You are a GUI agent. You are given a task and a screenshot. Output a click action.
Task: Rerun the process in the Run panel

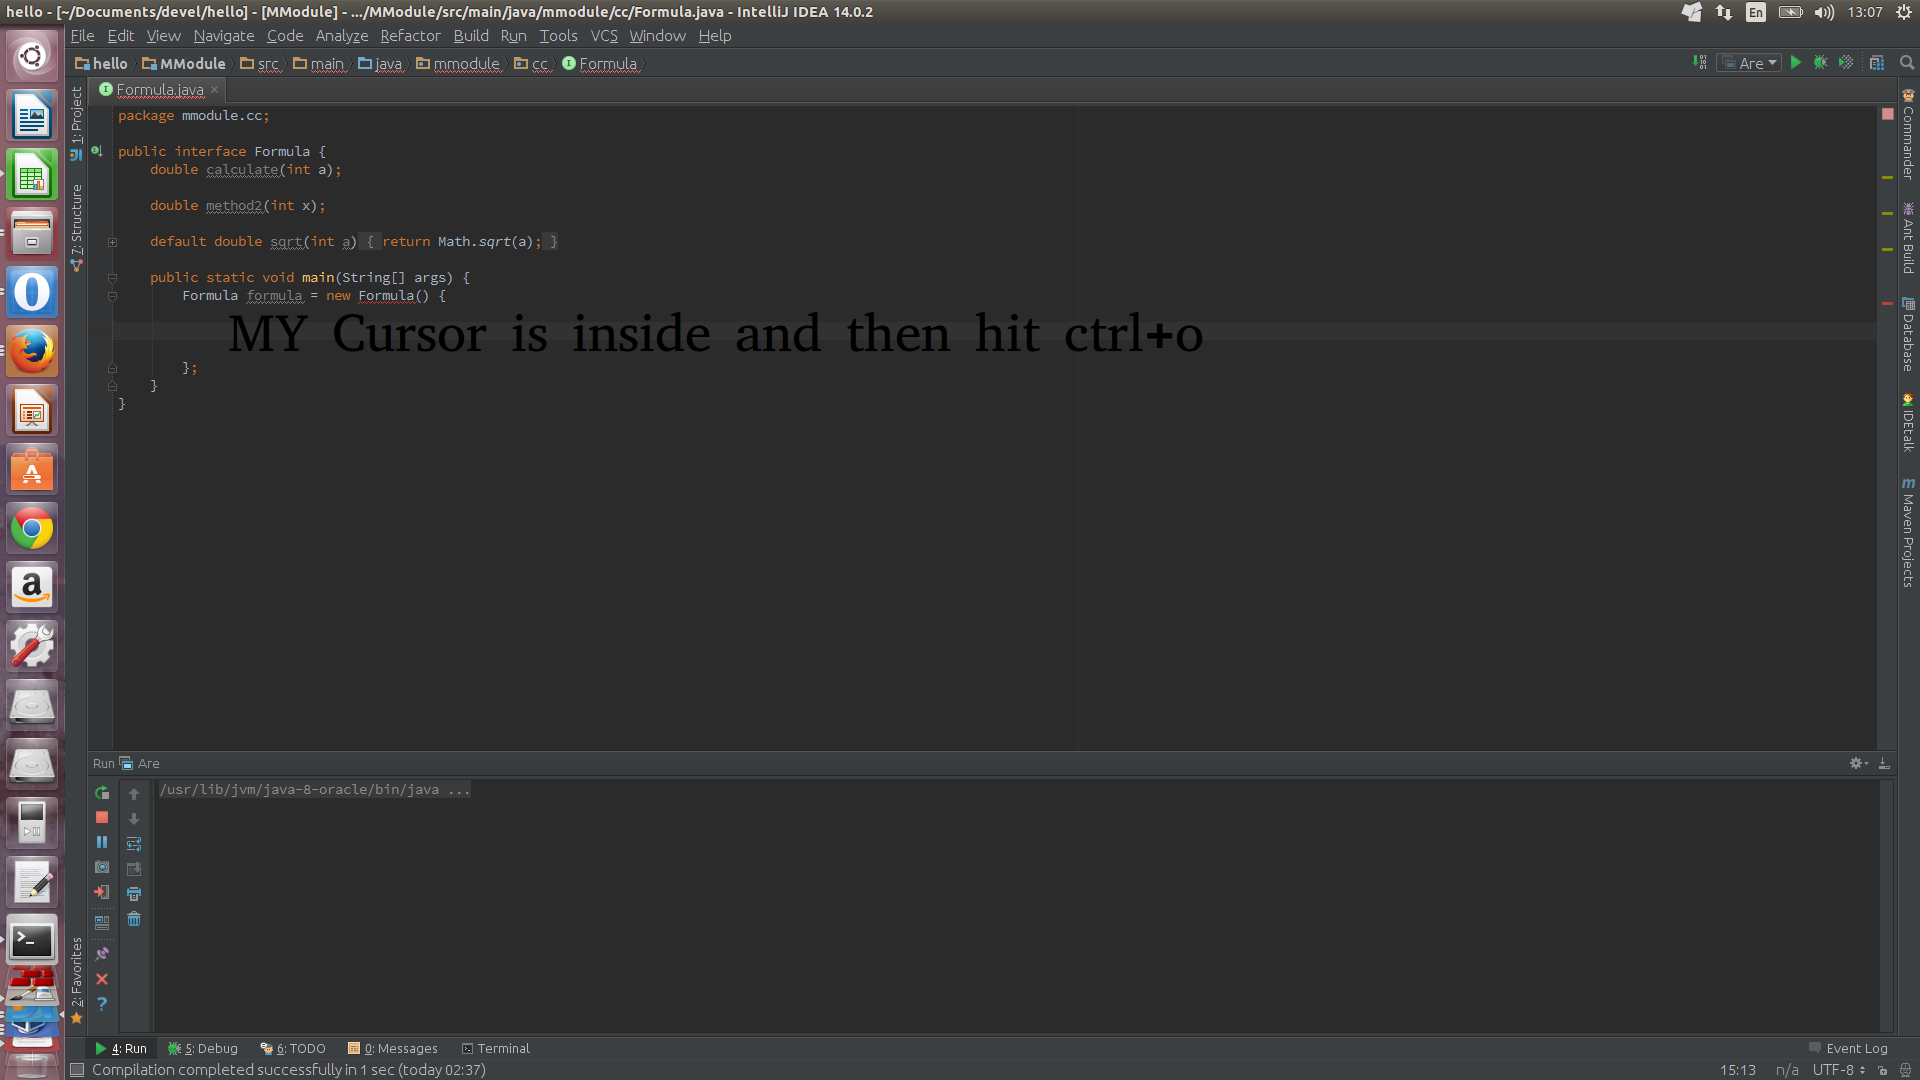click(x=102, y=793)
